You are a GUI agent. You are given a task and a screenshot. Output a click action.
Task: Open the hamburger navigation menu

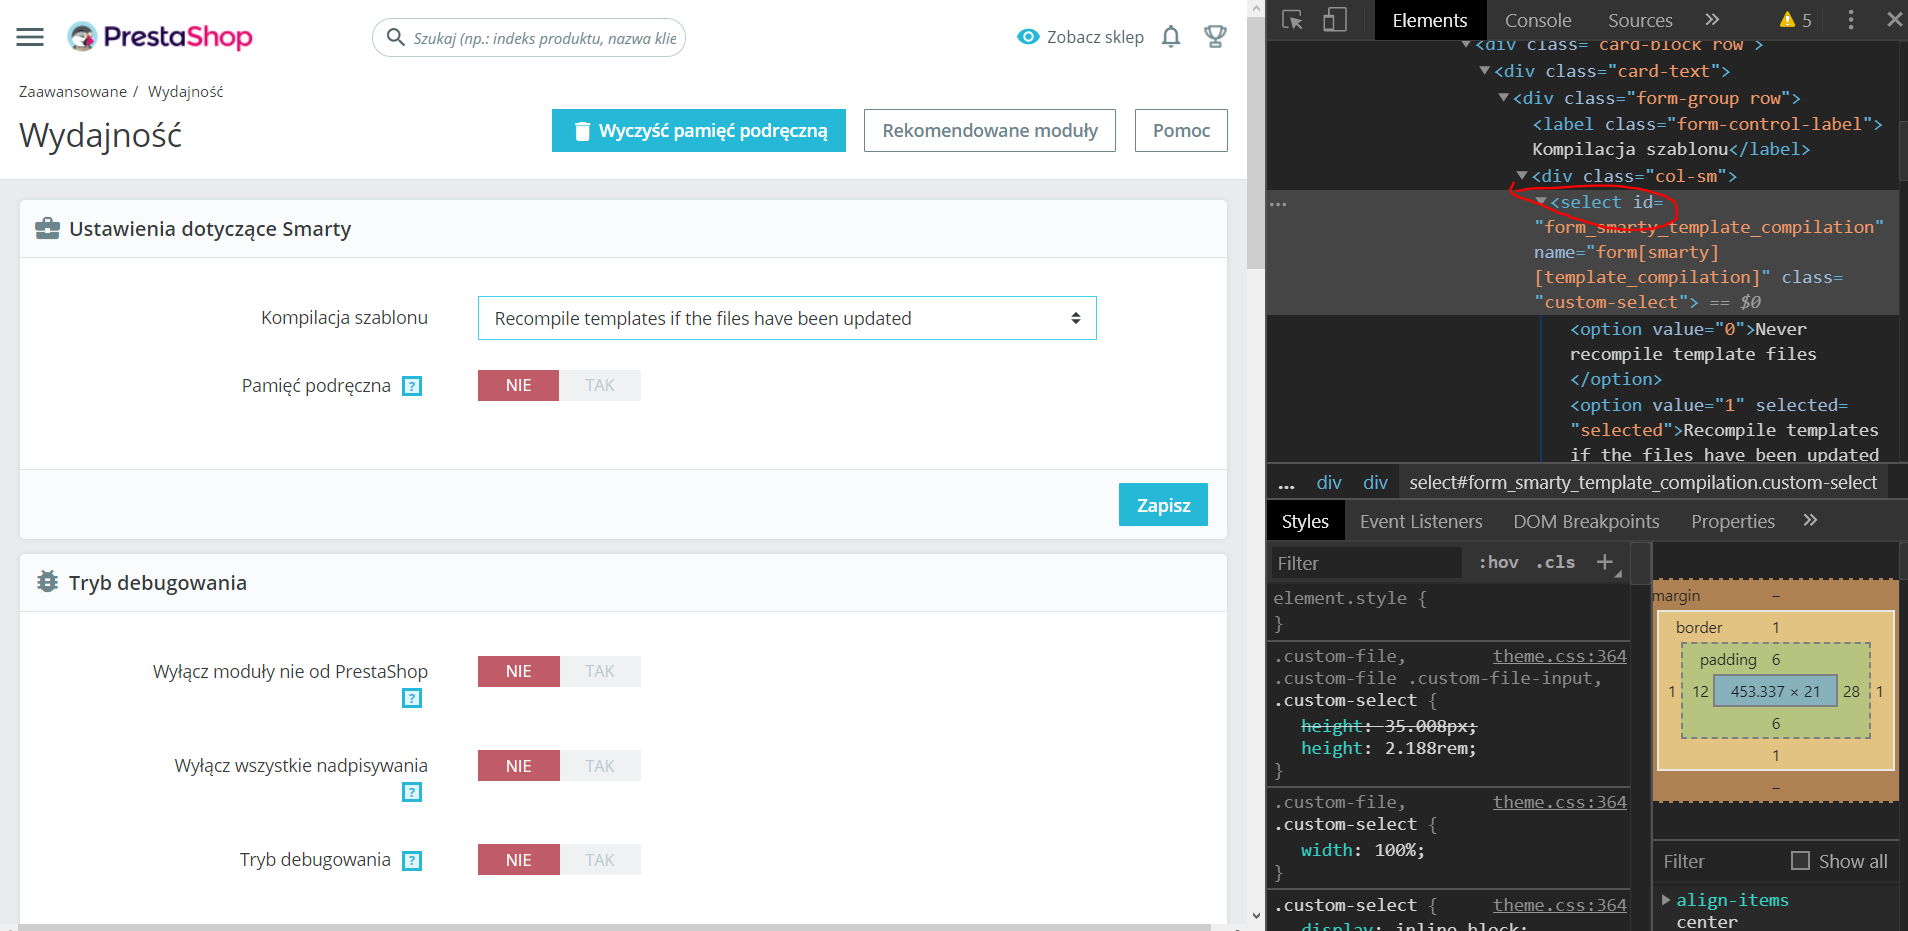tap(30, 37)
